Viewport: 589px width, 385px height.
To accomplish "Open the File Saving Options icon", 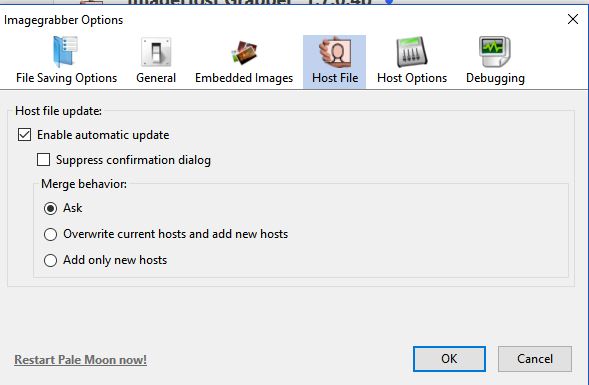I will (66, 52).
